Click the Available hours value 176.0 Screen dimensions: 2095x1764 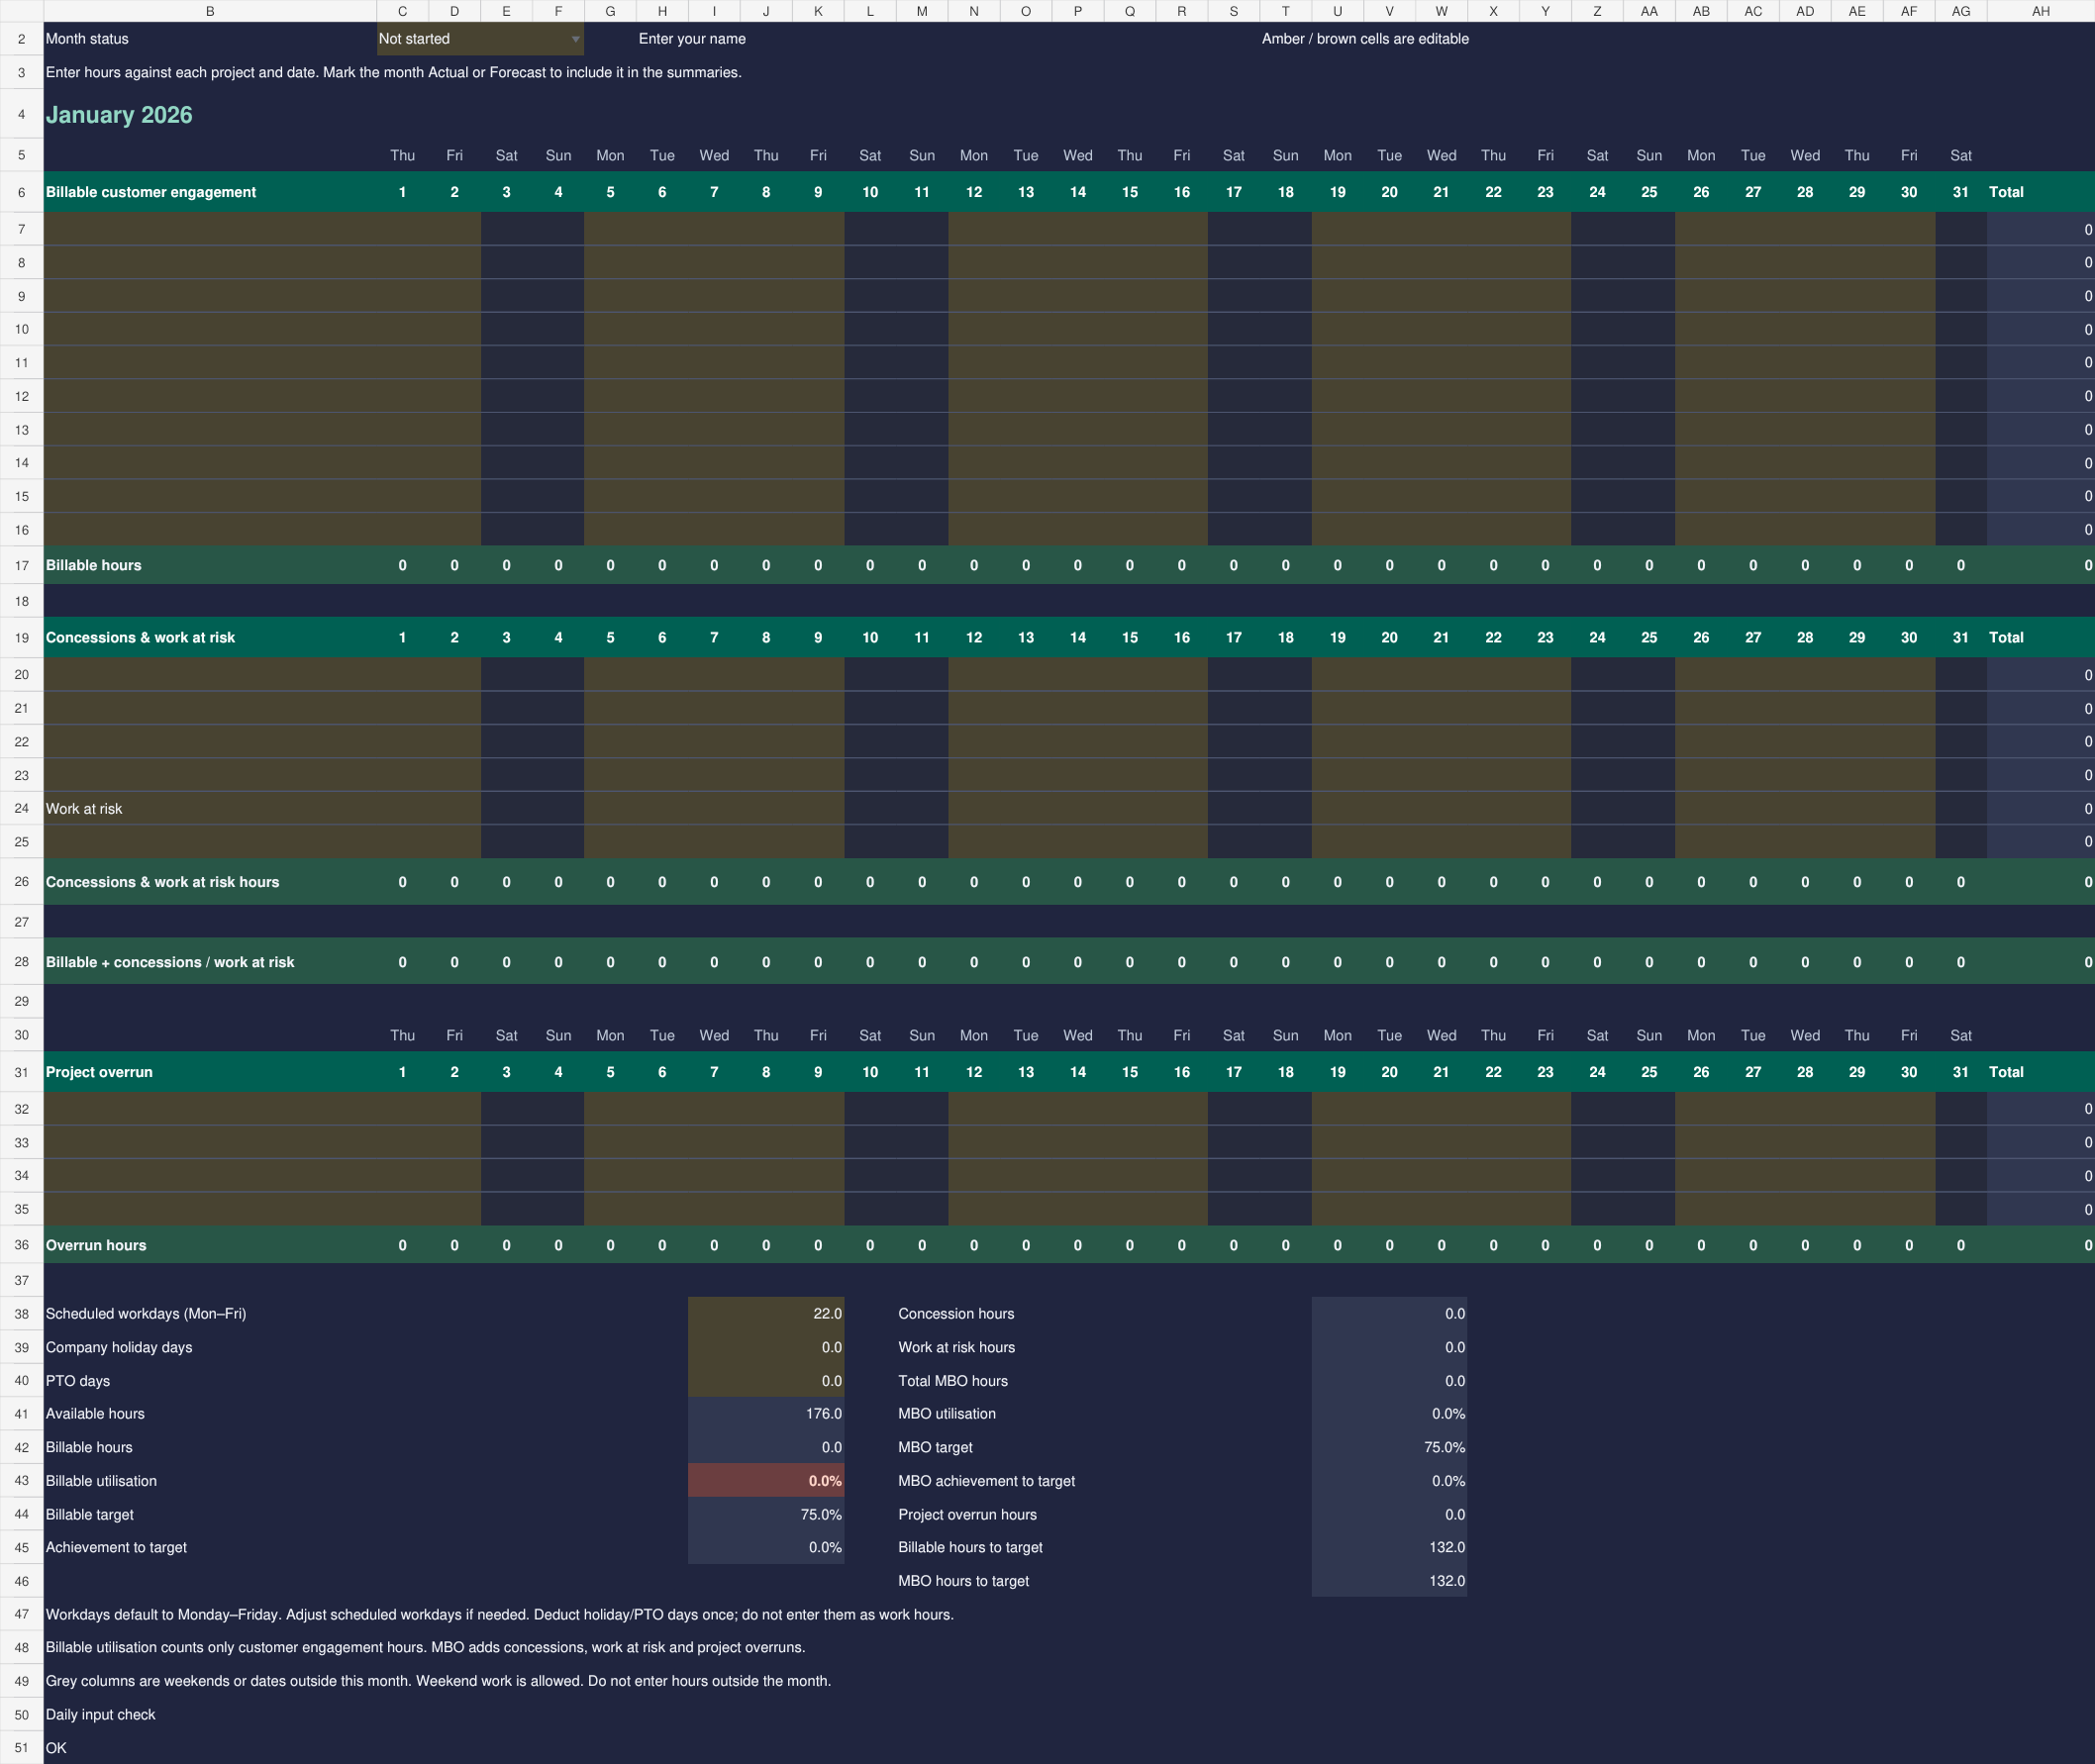[x=766, y=1414]
